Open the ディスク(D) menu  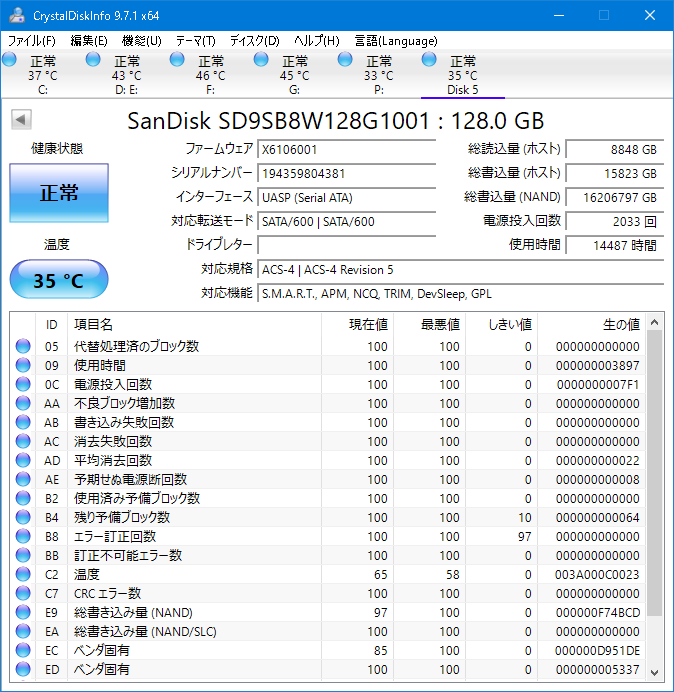coord(255,41)
